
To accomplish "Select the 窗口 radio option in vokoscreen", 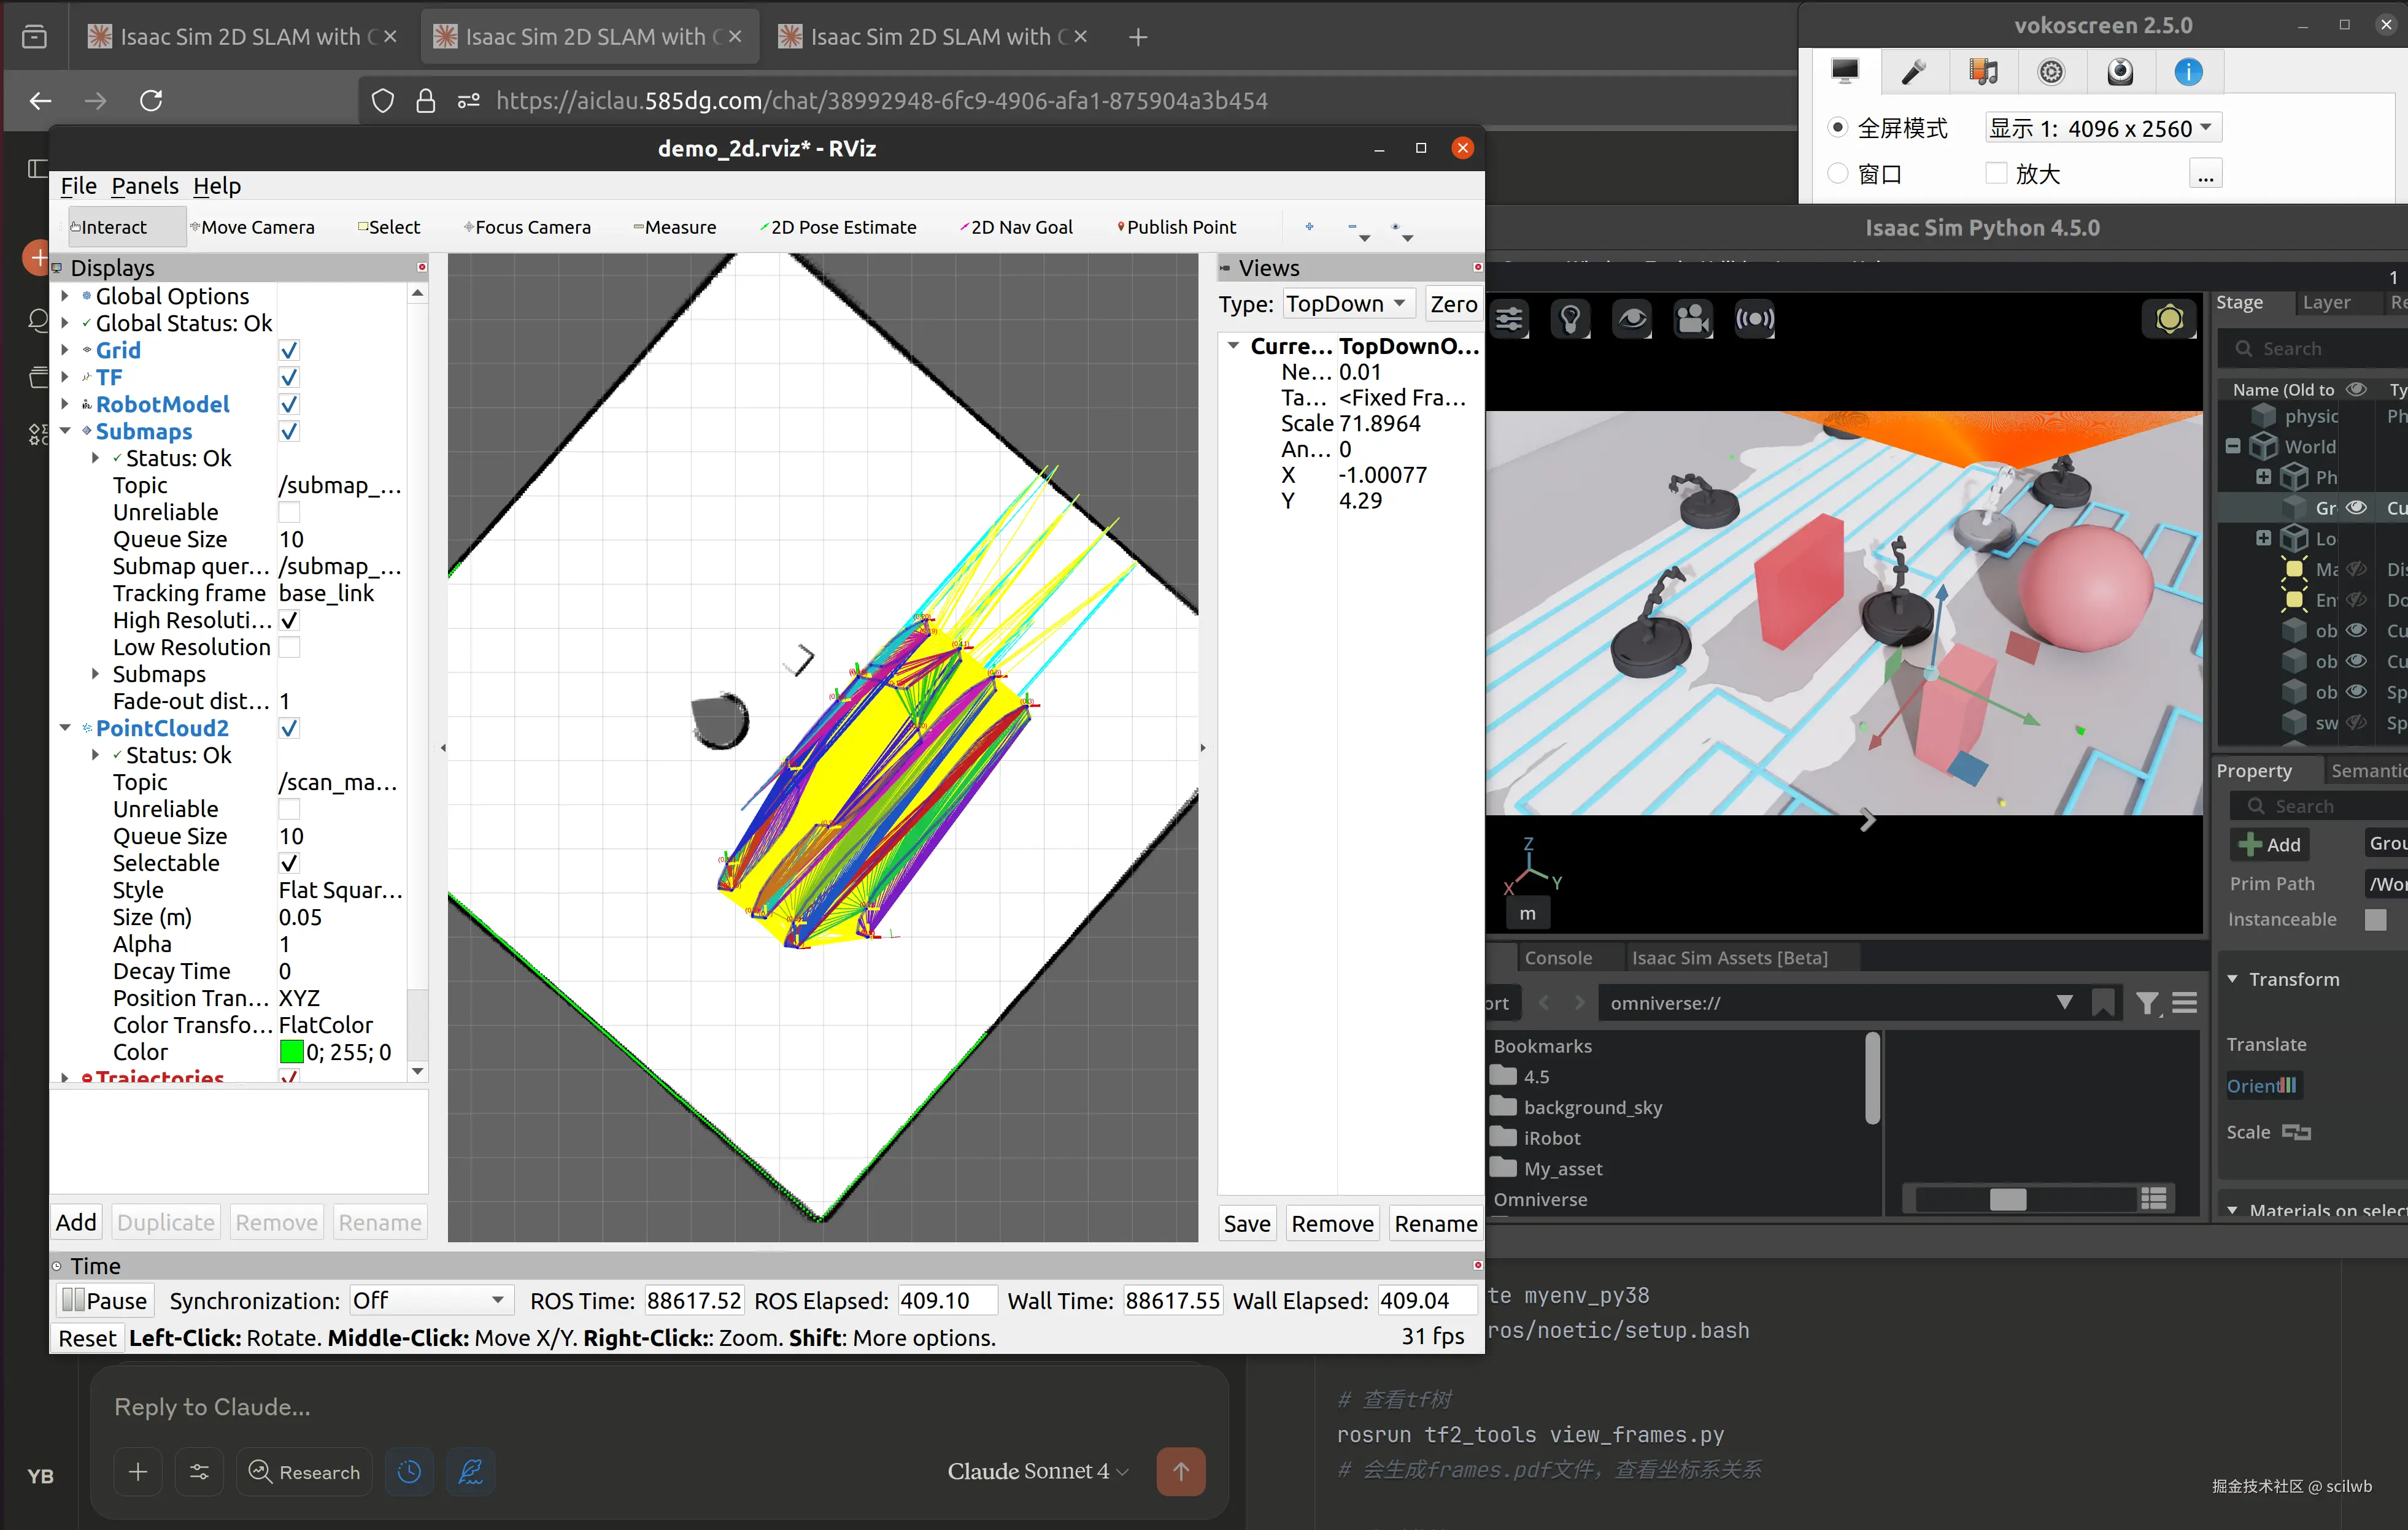I will [1838, 172].
